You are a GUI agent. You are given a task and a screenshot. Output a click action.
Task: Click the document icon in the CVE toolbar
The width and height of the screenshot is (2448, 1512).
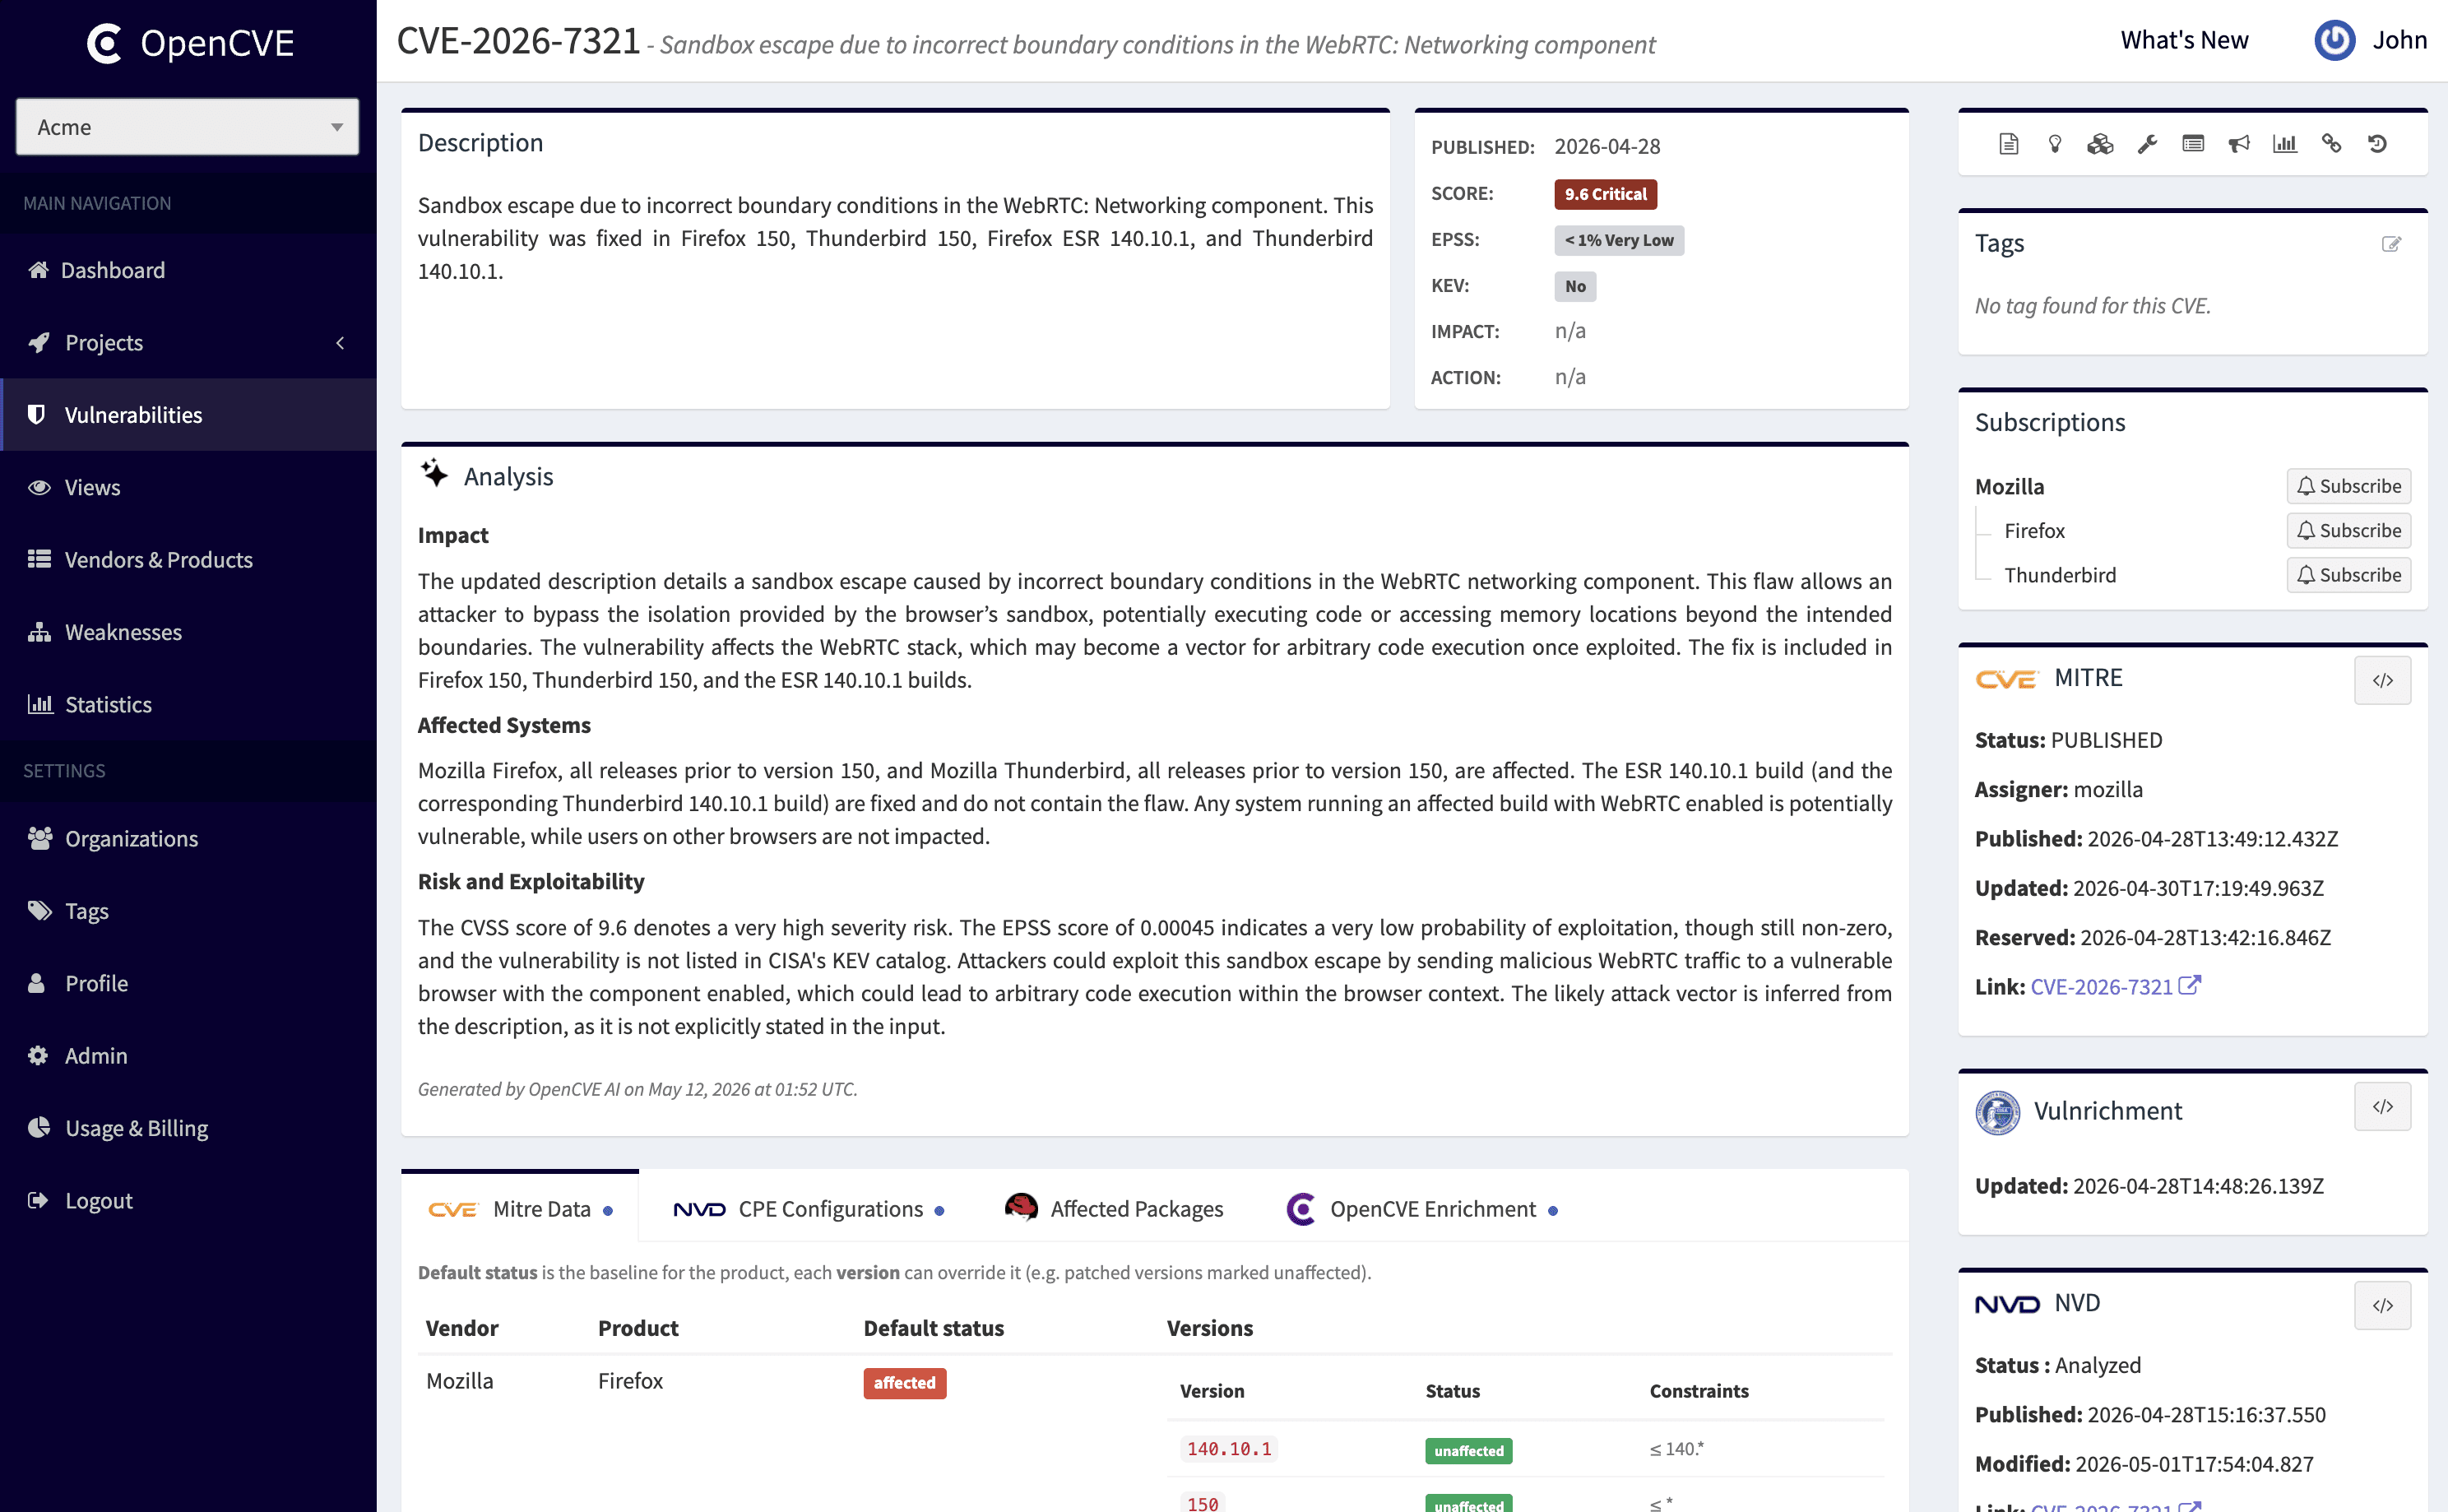pyautogui.click(x=2008, y=144)
